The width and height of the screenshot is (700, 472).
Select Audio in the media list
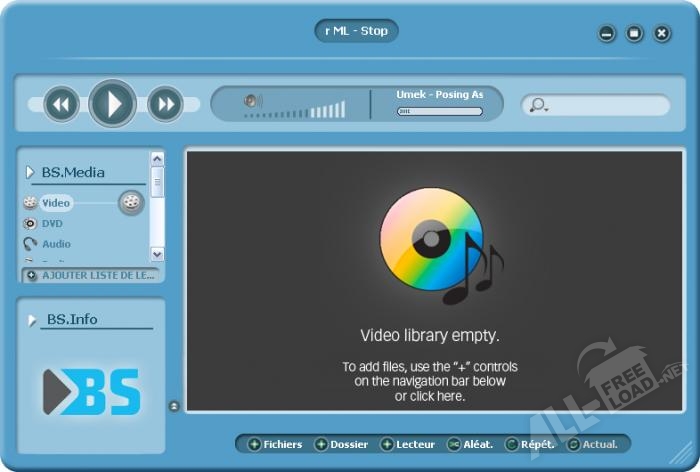click(x=56, y=244)
